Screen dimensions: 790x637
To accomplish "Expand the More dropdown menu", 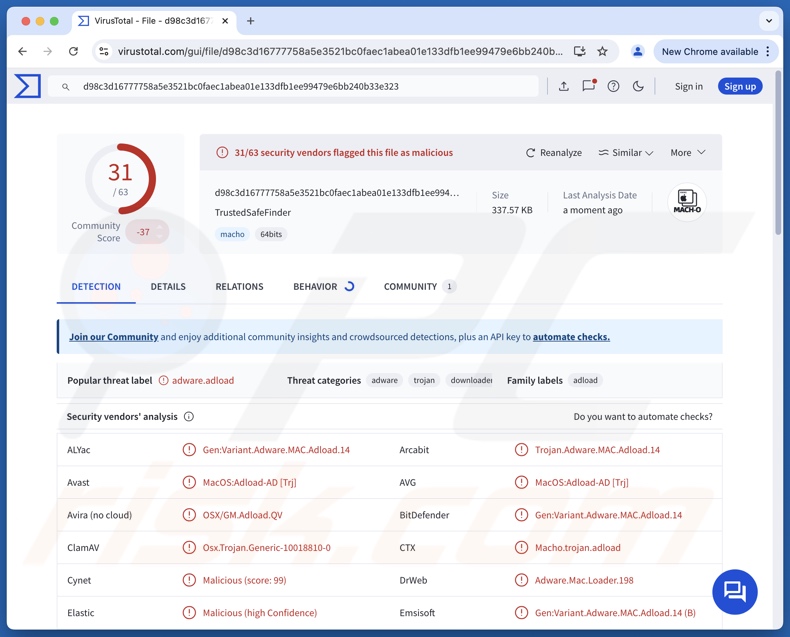I will (688, 152).
